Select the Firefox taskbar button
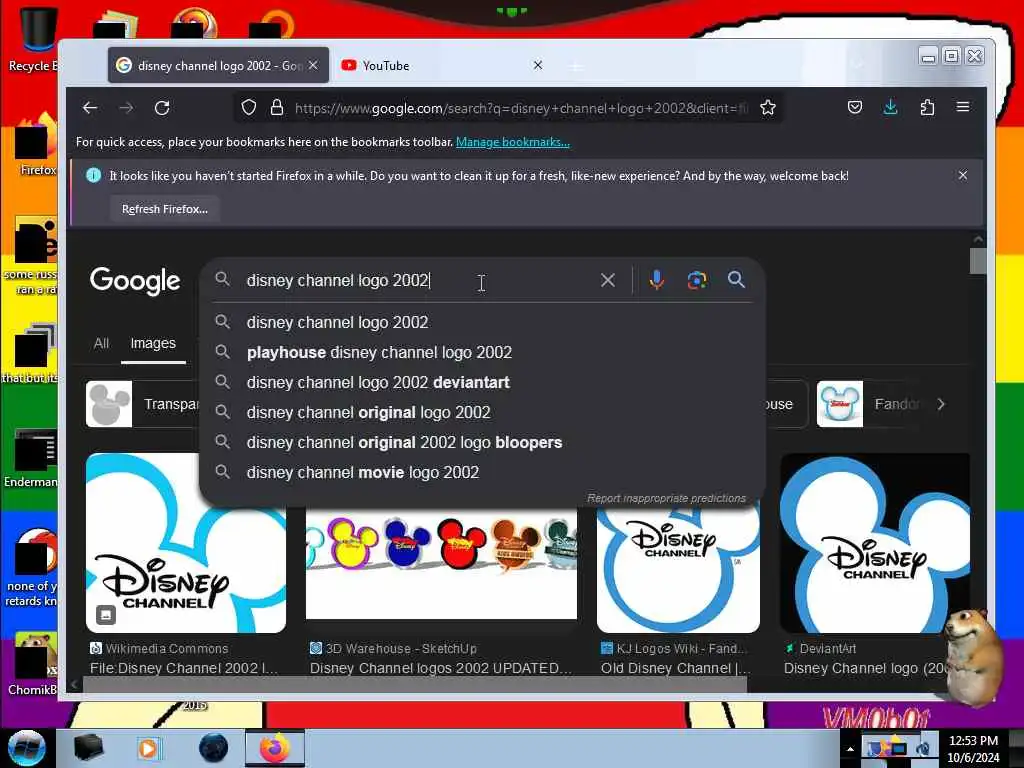Viewport: 1024px width, 768px height. pos(275,748)
